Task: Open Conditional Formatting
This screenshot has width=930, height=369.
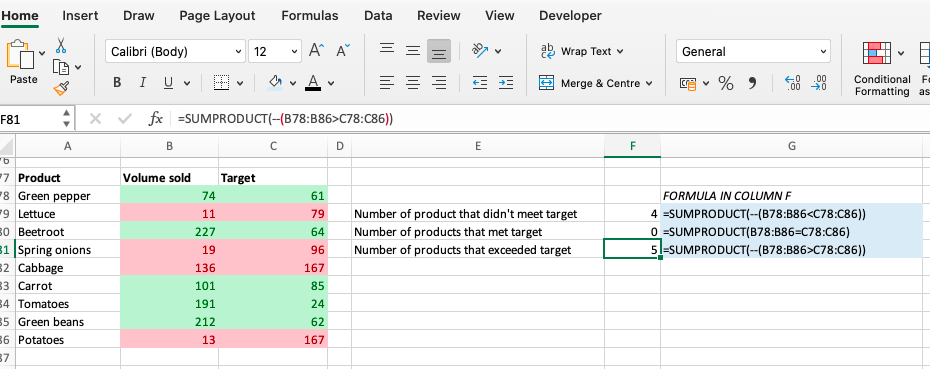Action: 882,69
